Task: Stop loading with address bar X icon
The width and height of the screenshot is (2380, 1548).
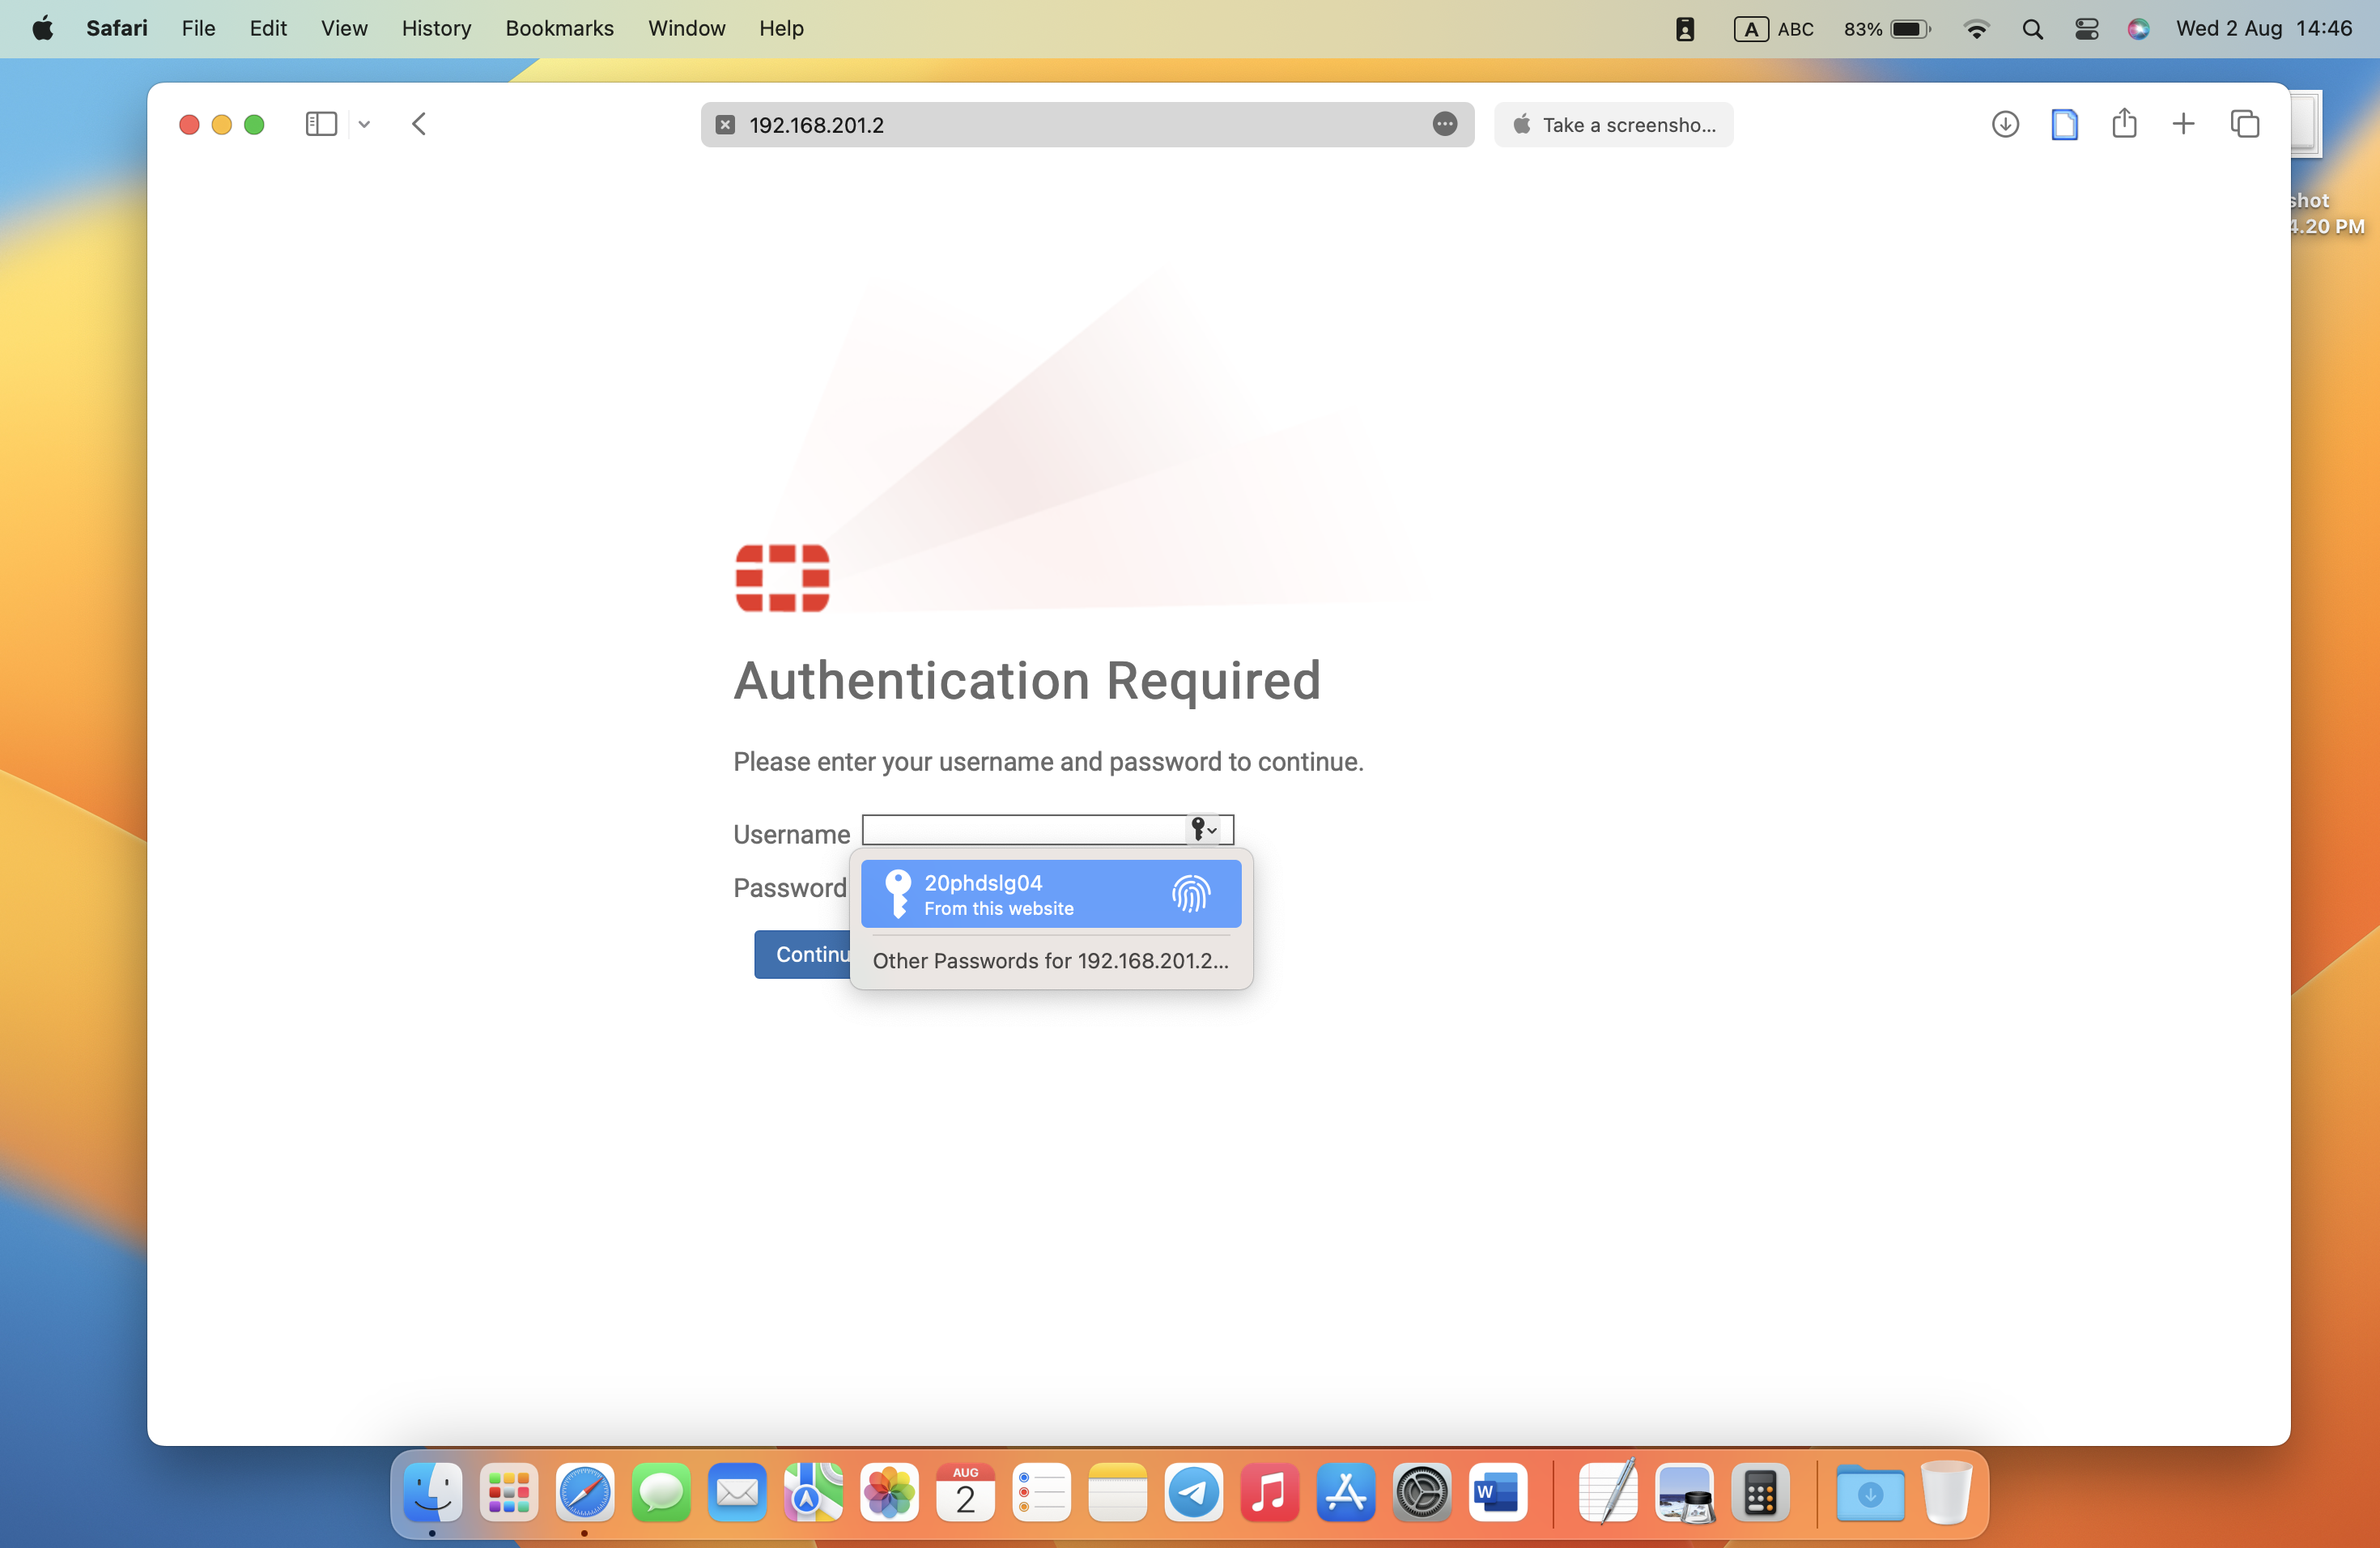Action: coord(726,125)
